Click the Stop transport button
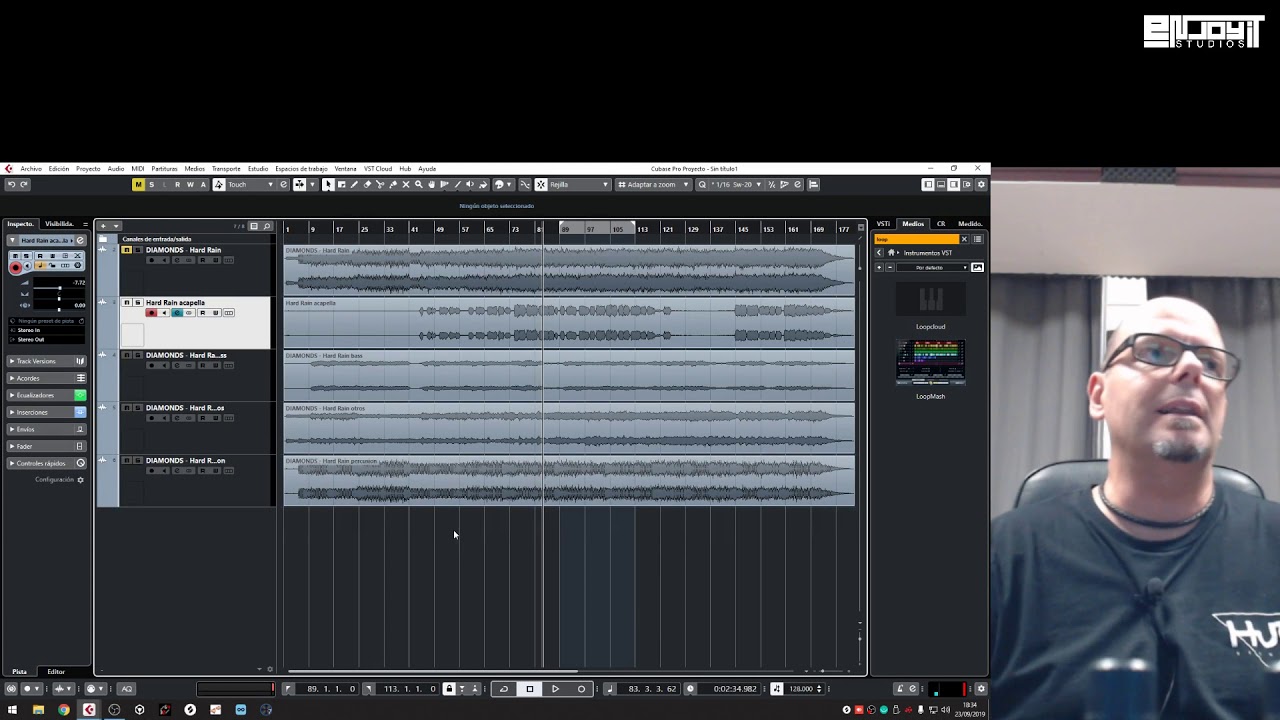 tap(530, 688)
